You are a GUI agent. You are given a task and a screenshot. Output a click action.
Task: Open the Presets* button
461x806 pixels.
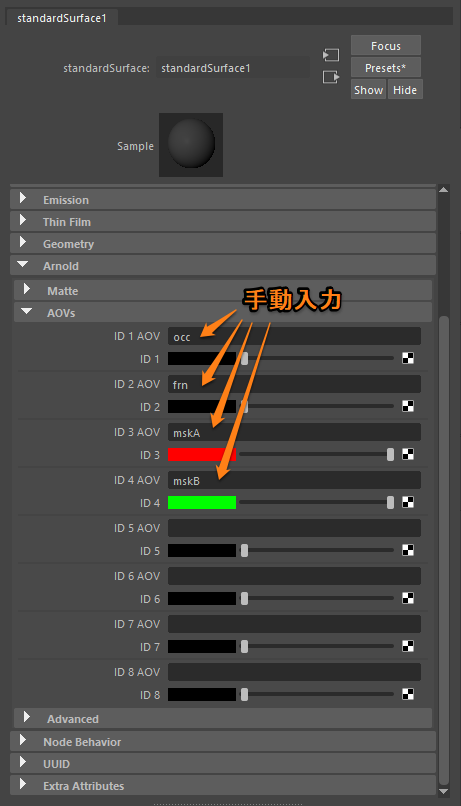386,68
